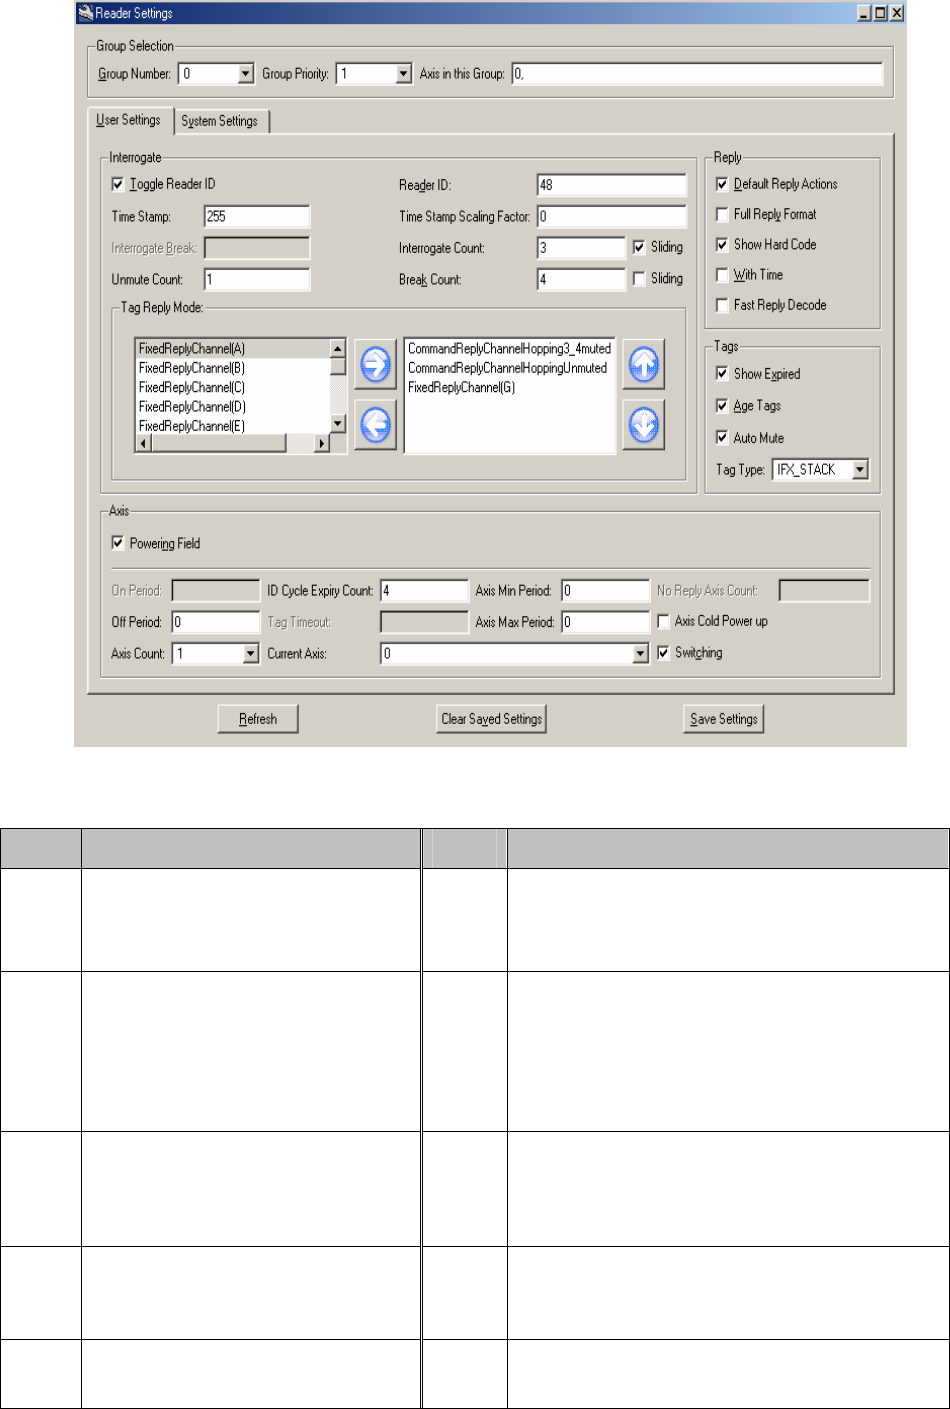
Task: Enable the With Time checkbox
Action: tap(722, 275)
